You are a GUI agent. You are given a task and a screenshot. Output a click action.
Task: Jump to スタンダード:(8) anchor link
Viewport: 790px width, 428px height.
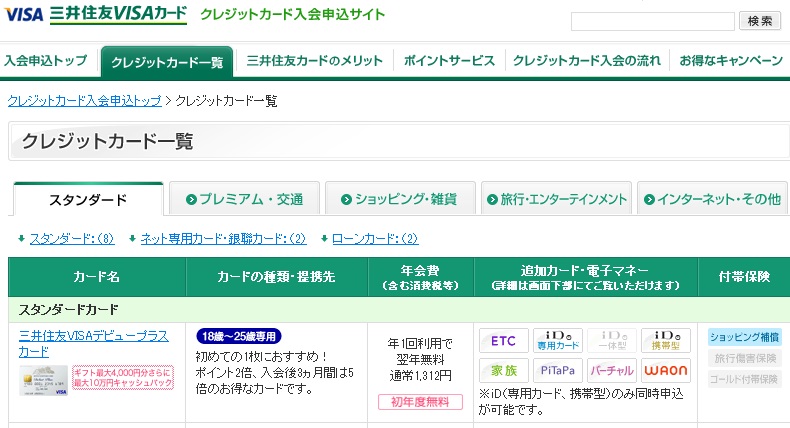coord(72,238)
